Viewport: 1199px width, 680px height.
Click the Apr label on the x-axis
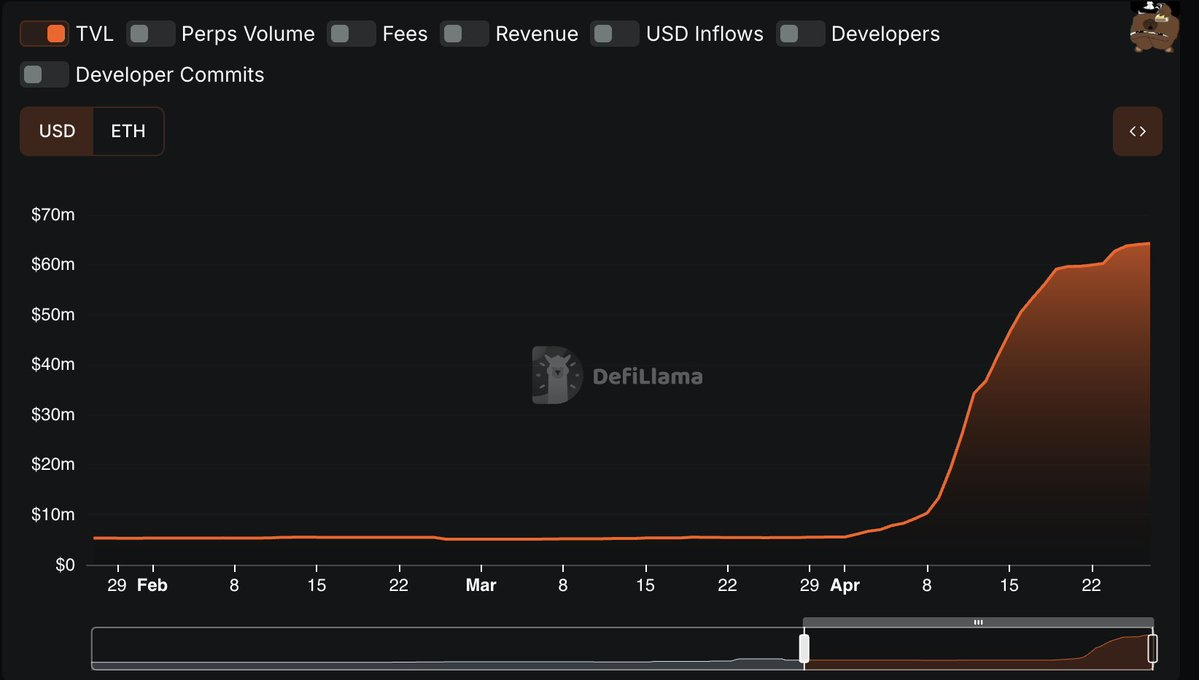tap(845, 585)
